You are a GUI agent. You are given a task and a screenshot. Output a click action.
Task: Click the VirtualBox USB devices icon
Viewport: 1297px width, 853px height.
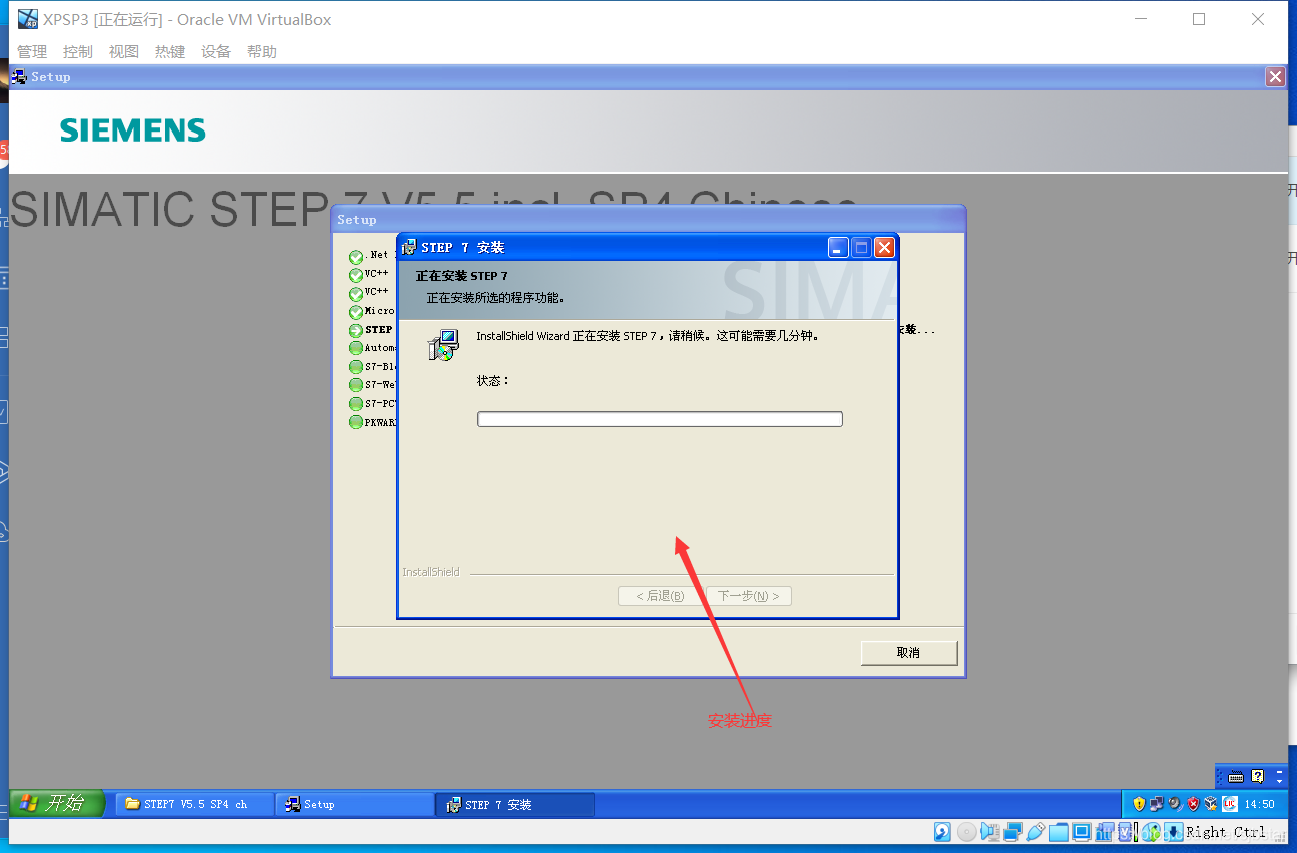1036,832
